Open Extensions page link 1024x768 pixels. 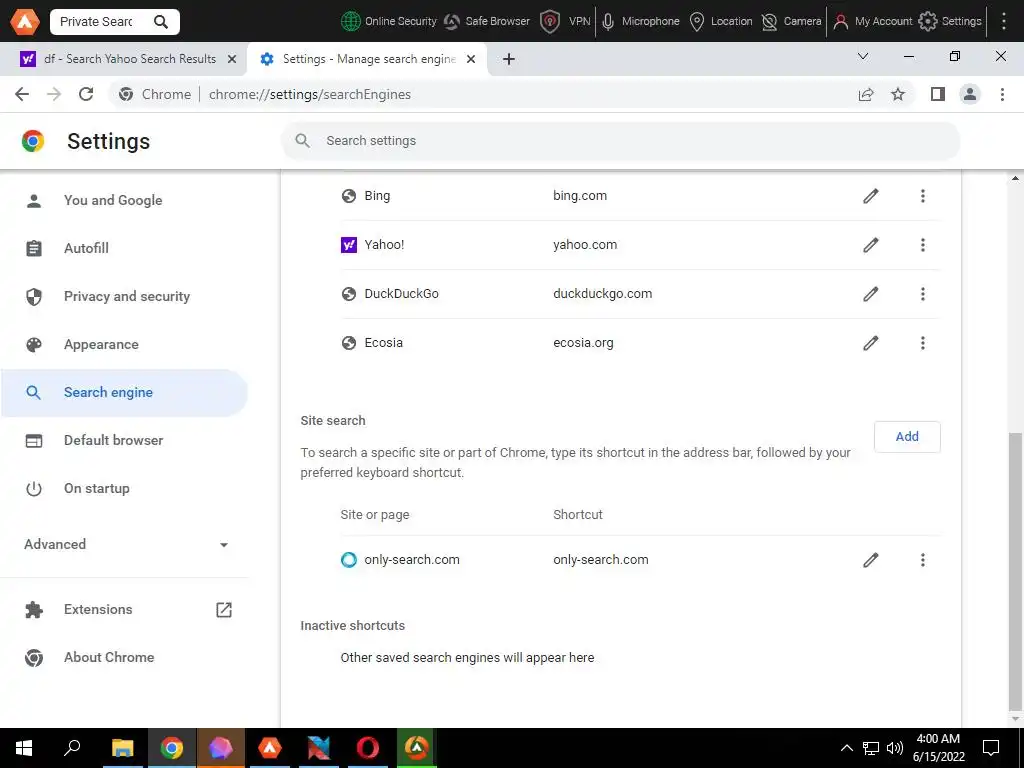(124, 609)
